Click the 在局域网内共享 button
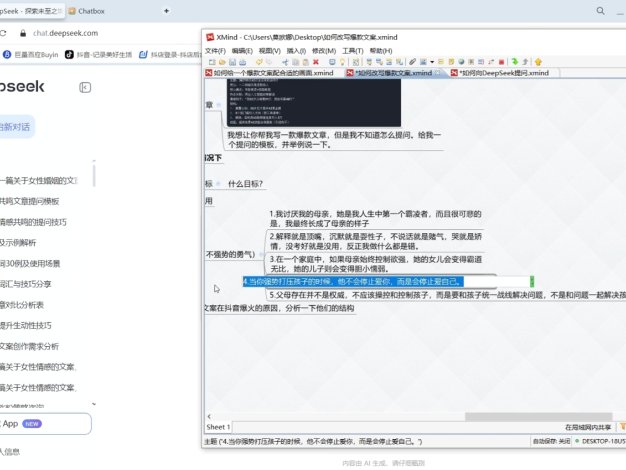 pos(588,427)
